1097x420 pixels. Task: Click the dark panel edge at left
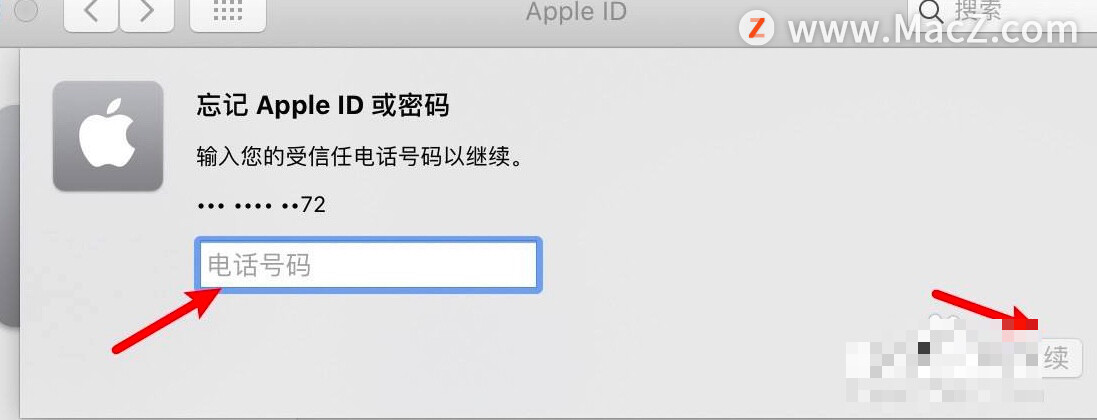(8, 216)
